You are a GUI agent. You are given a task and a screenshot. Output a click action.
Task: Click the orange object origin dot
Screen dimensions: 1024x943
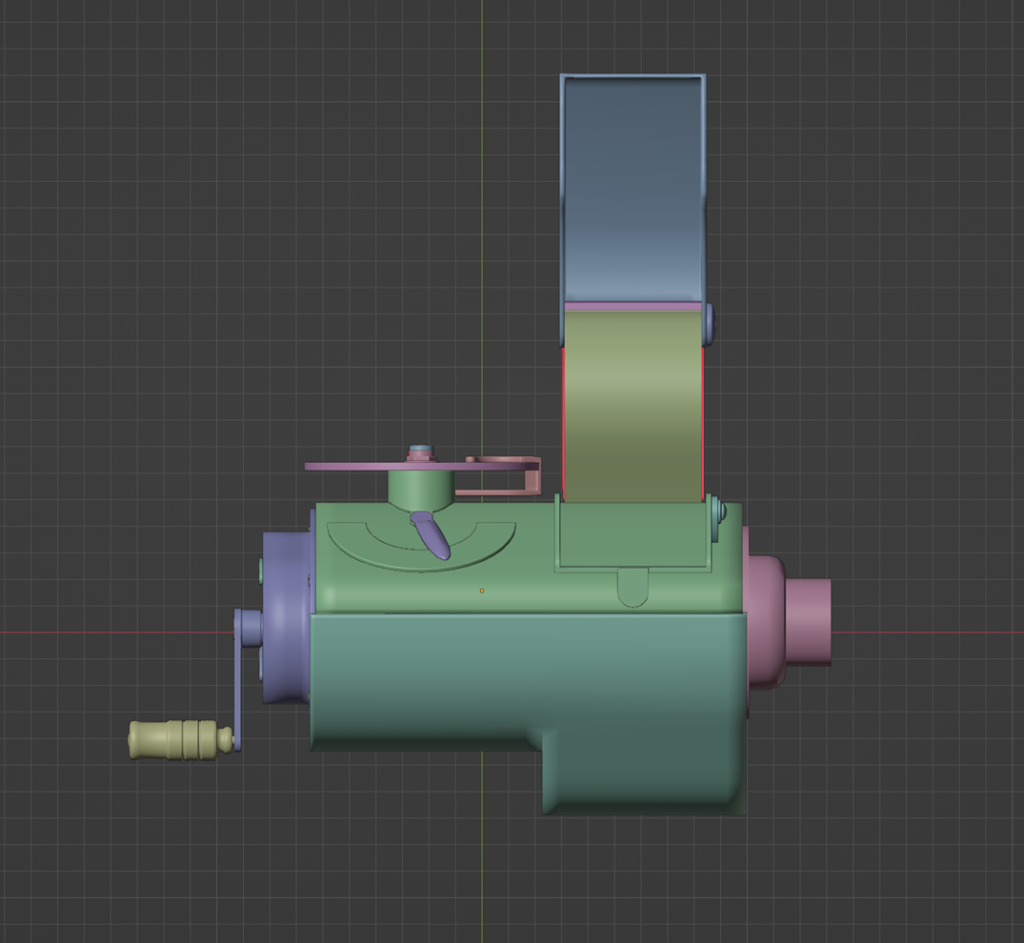click(484, 590)
